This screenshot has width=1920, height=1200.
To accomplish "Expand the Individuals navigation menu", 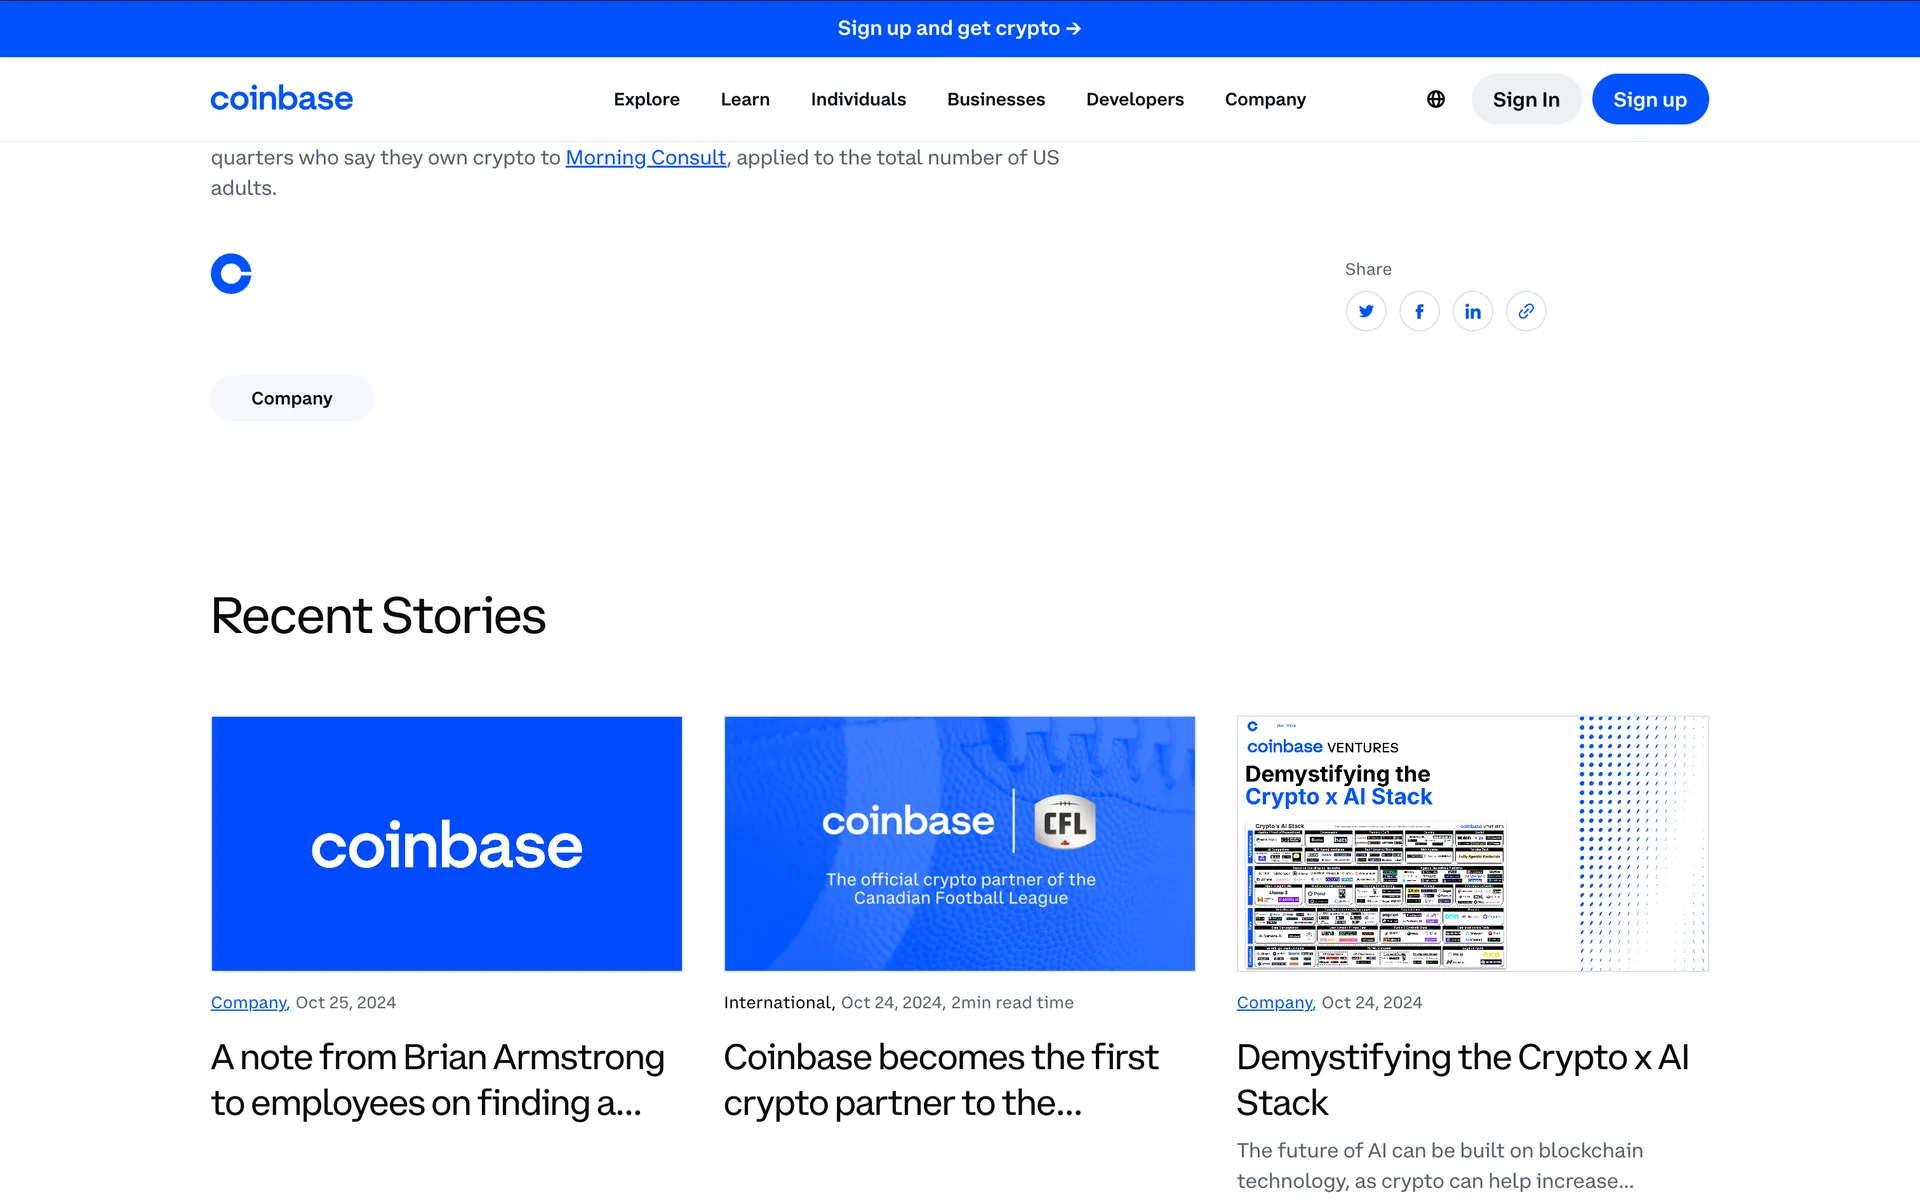I will [858, 99].
